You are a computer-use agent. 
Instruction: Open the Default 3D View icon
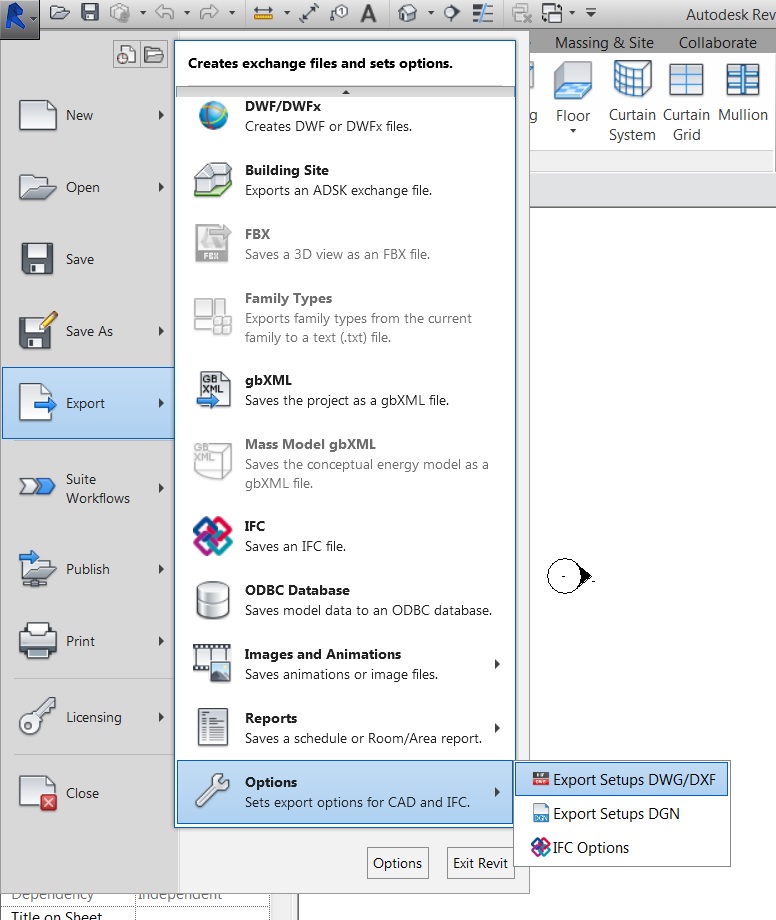tap(408, 13)
